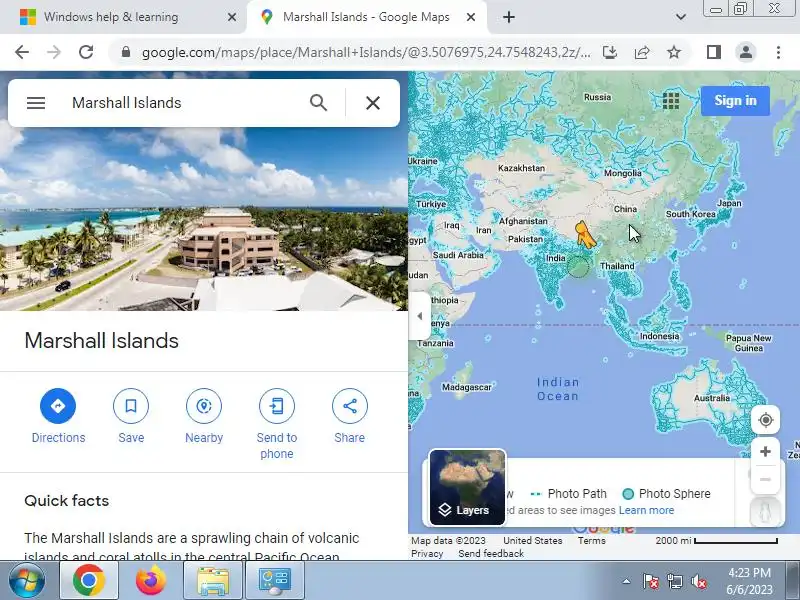Screen dimensions: 800x600
Task: Open the Layers map selector
Action: tap(467, 487)
